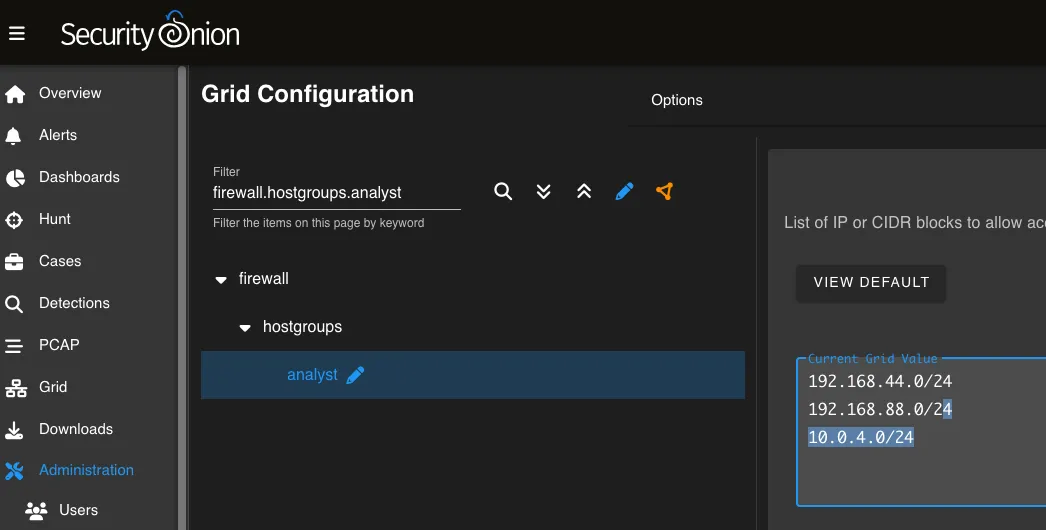Open the hamburger navigation menu

coord(16,34)
